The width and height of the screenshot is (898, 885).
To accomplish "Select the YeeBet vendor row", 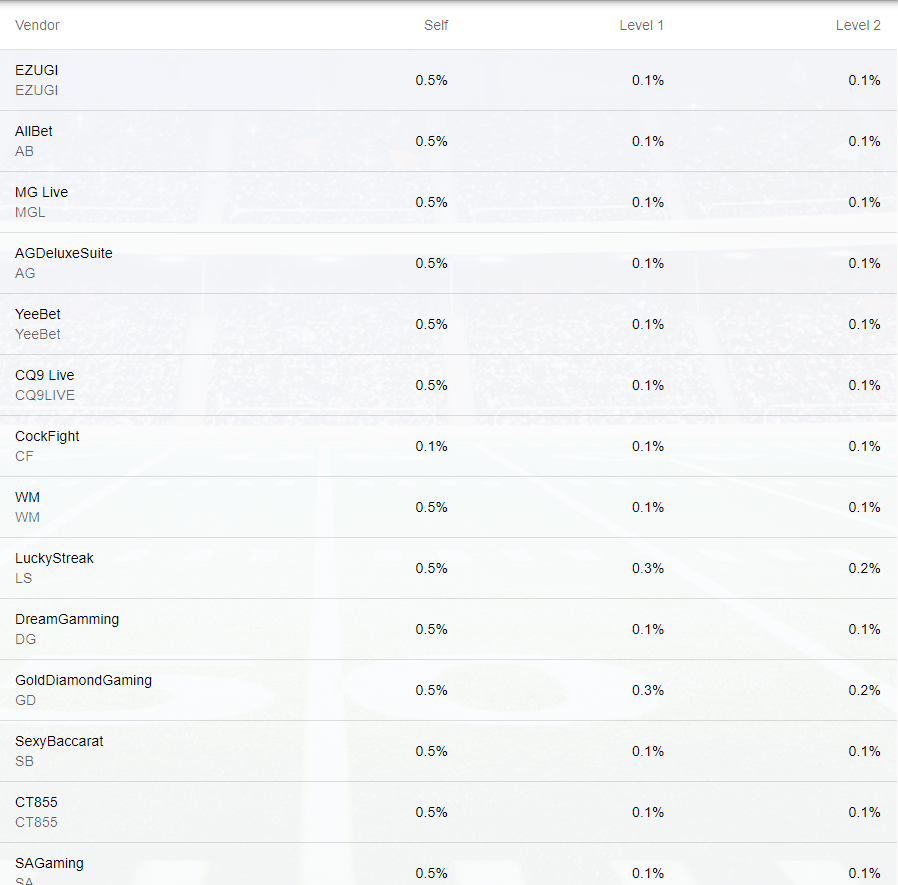I will coord(38,314).
